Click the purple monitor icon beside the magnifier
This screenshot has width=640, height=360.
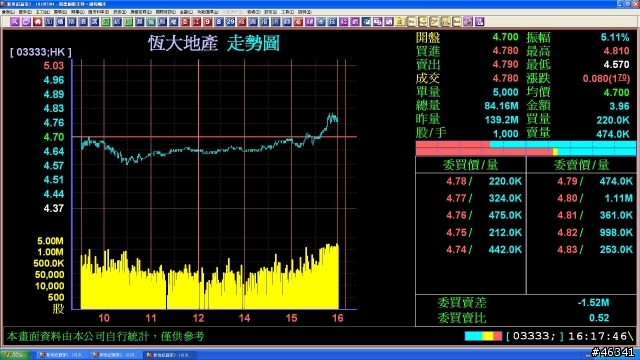[x=26, y=22]
